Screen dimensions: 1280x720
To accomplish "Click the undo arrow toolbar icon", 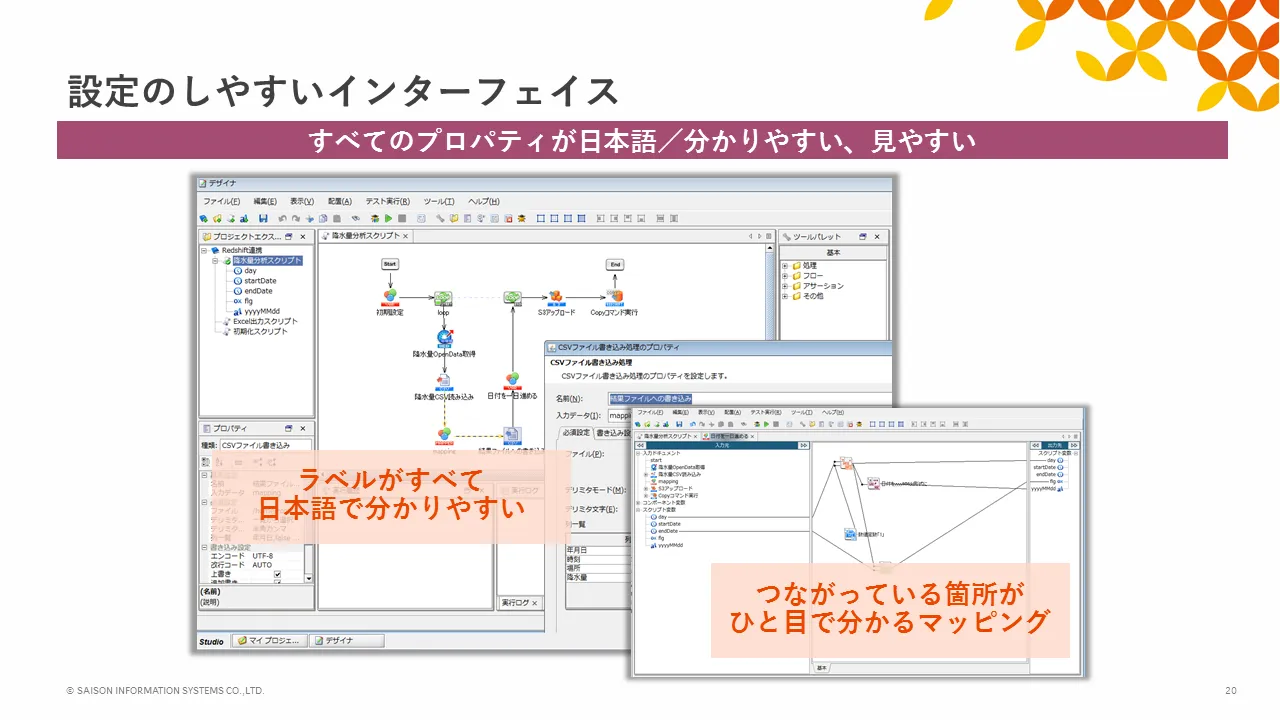I will (283, 218).
